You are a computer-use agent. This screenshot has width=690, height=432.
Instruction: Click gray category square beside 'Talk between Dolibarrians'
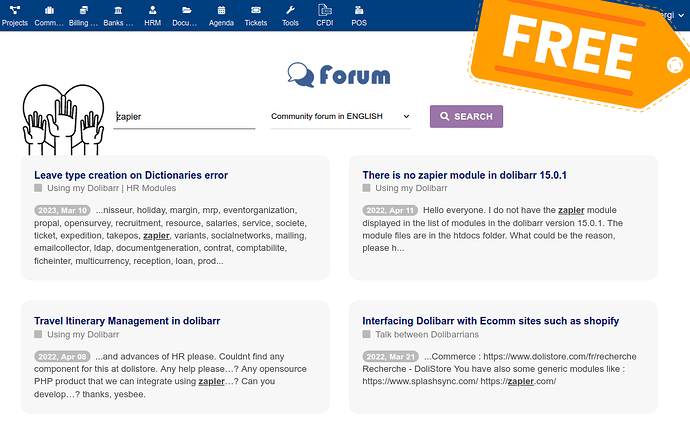click(366, 334)
